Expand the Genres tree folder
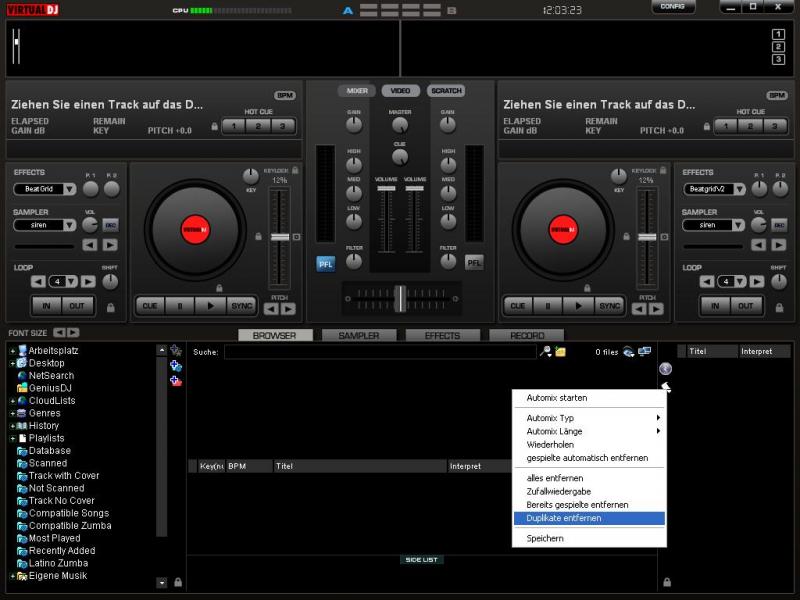Viewport: 800px width, 600px height. tap(13, 413)
